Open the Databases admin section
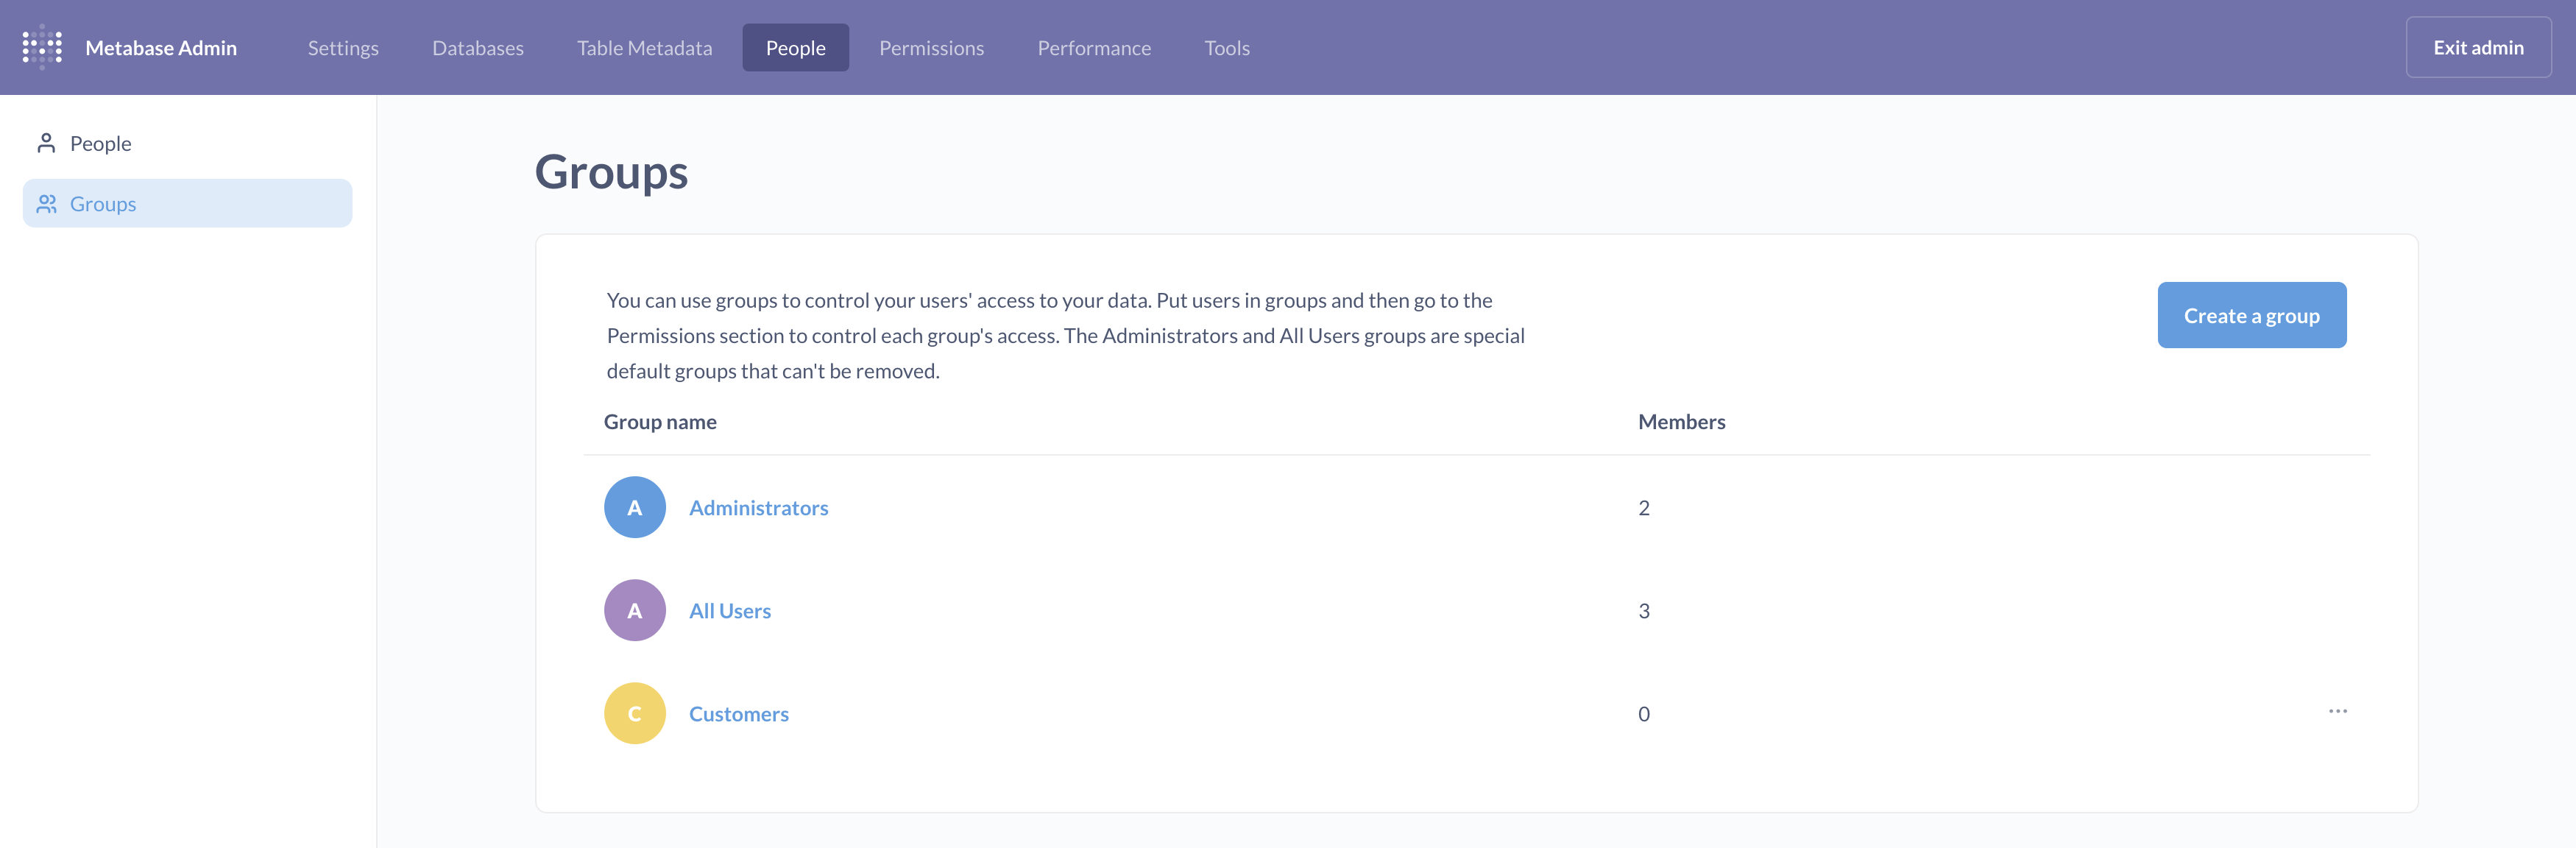 coord(478,47)
